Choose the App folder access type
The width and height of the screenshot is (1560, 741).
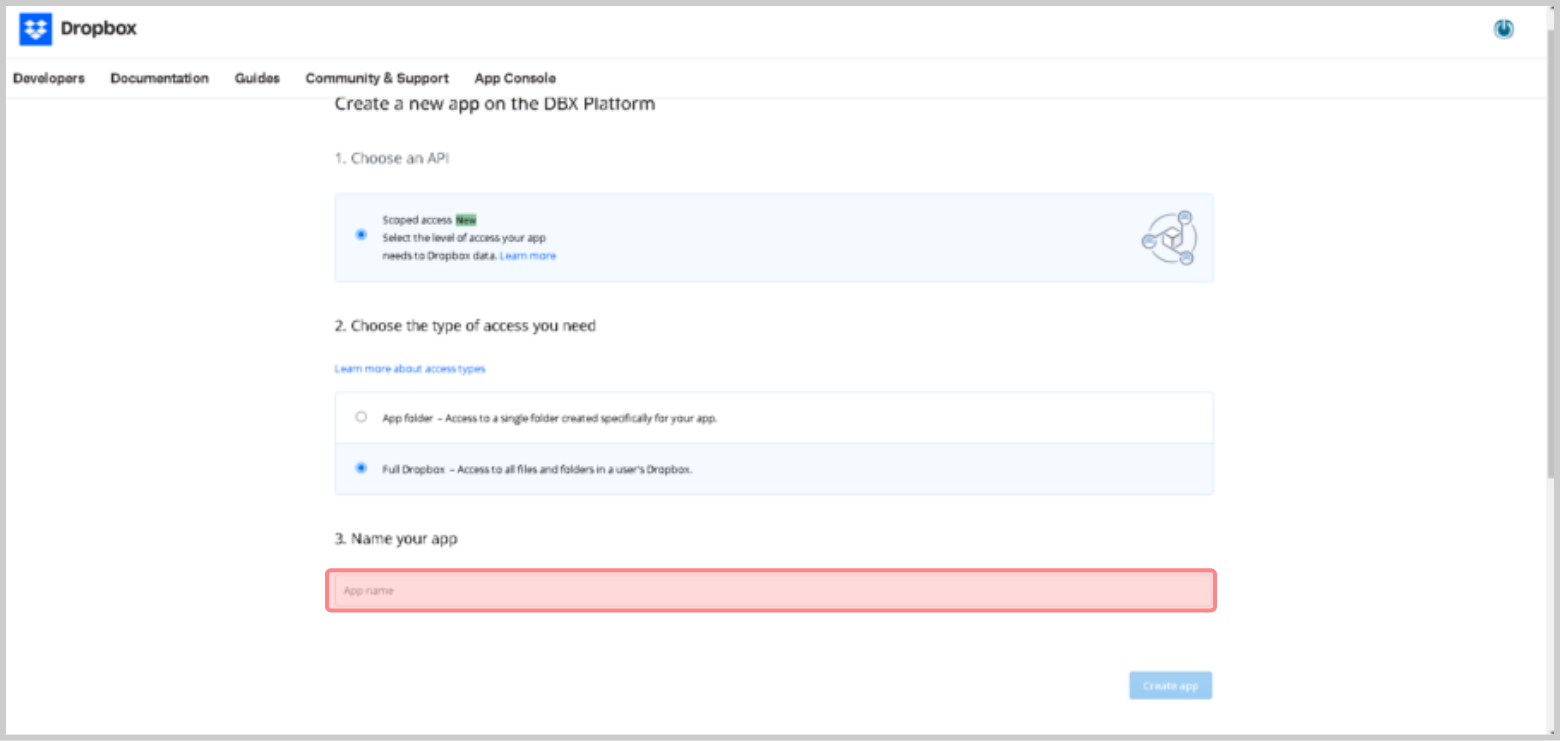click(x=361, y=417)
